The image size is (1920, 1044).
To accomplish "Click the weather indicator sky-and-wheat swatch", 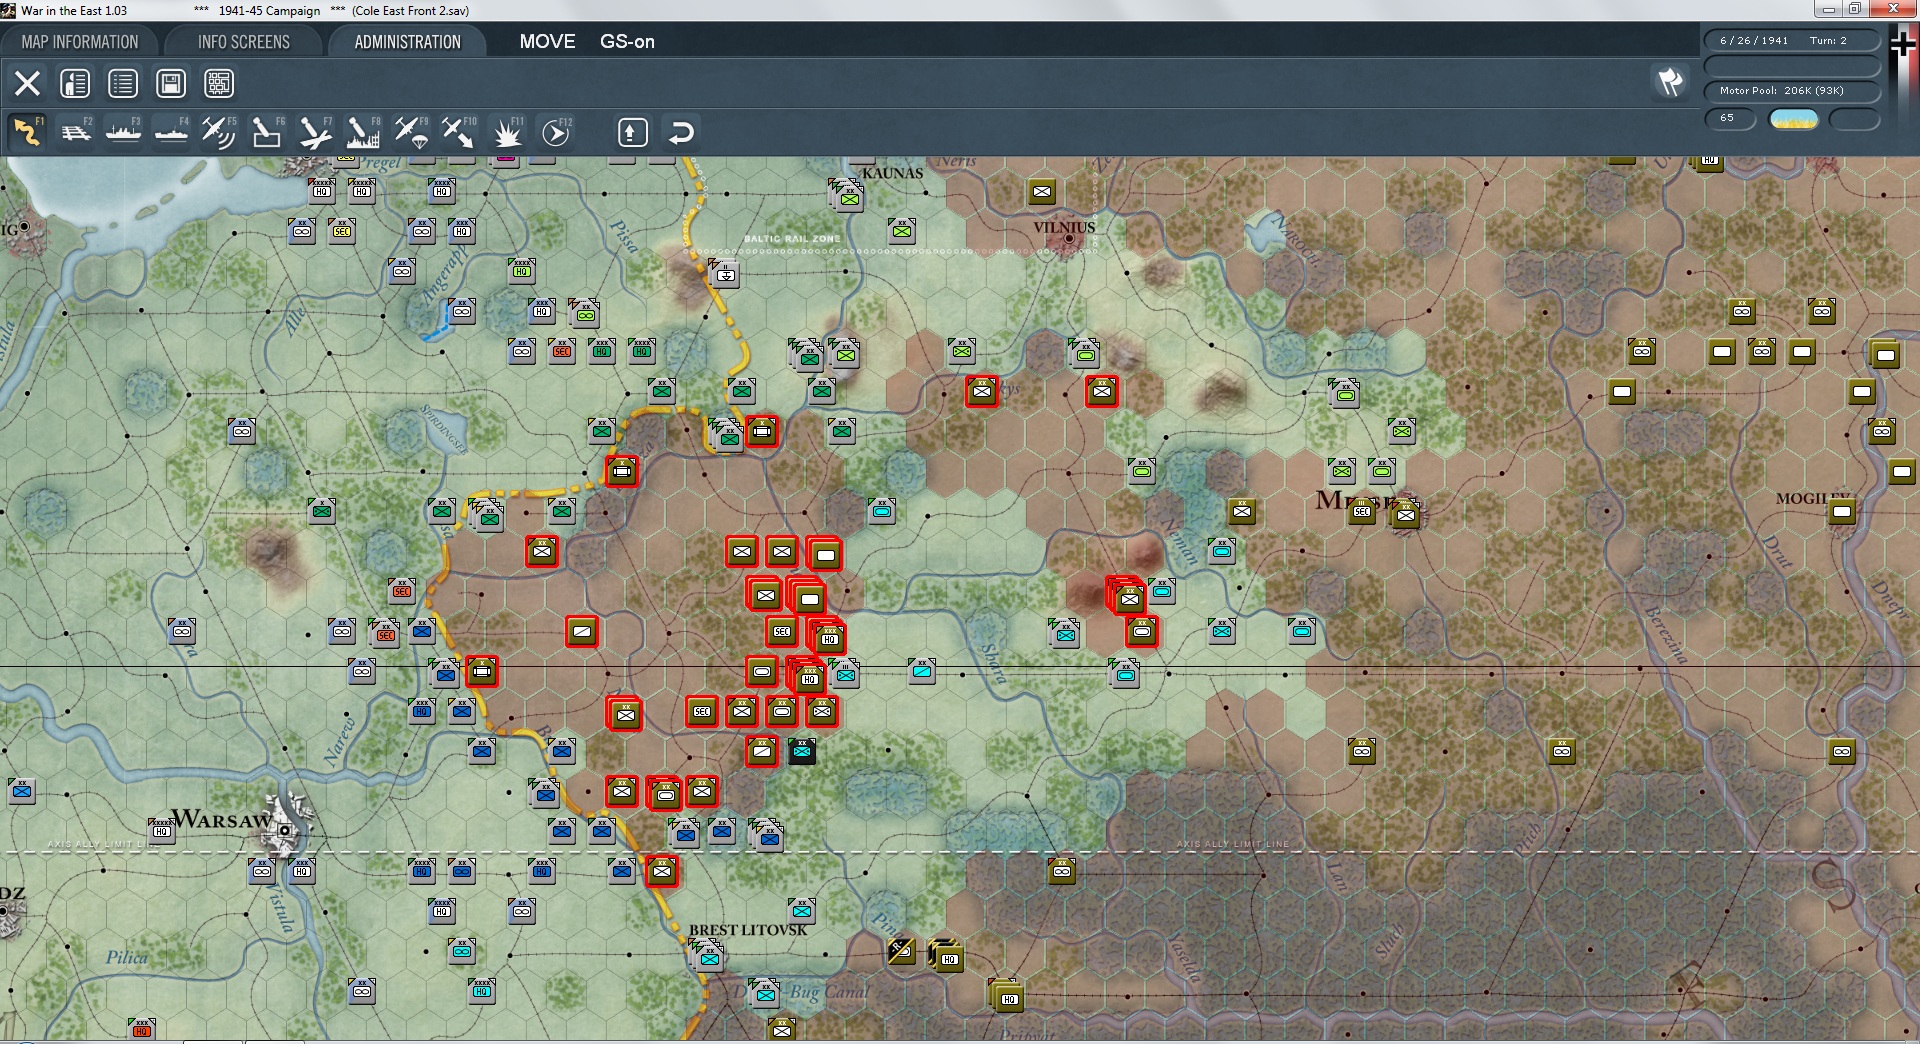I will tap(1794, 119).
